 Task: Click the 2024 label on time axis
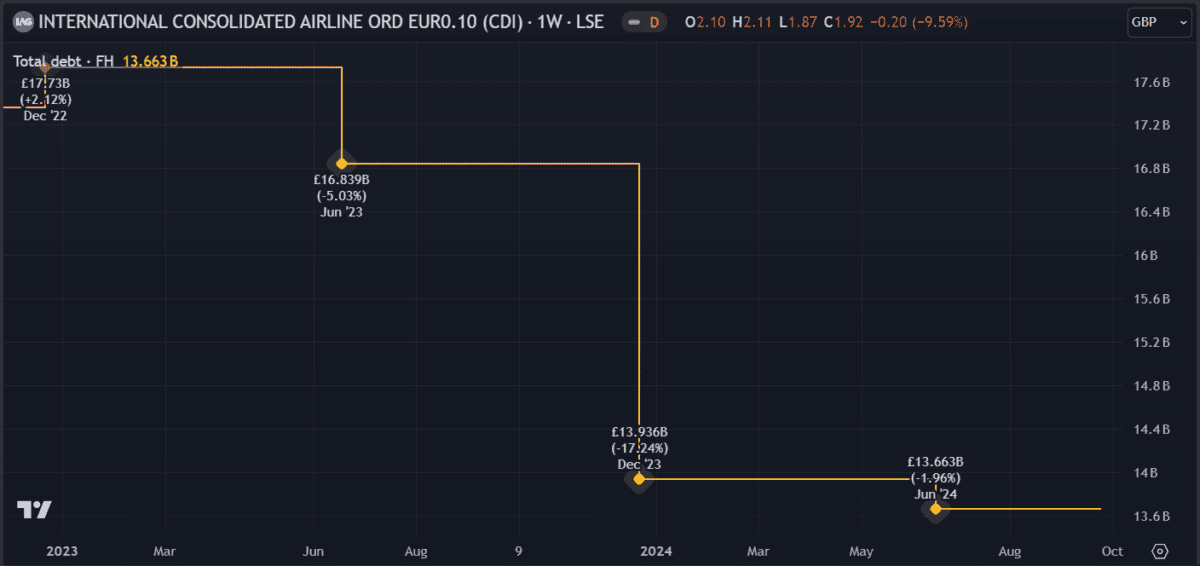click(x=656, y=551)
